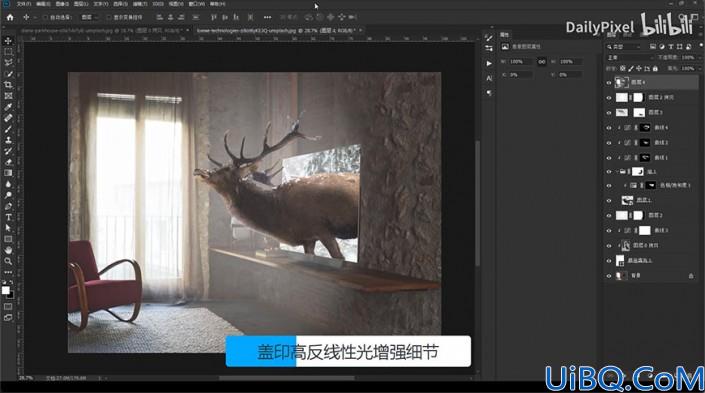Hide the 颜色填充 1 layer
Viewport: 705px width, 393px height.
pyautogui.click(x=609, y=260)
